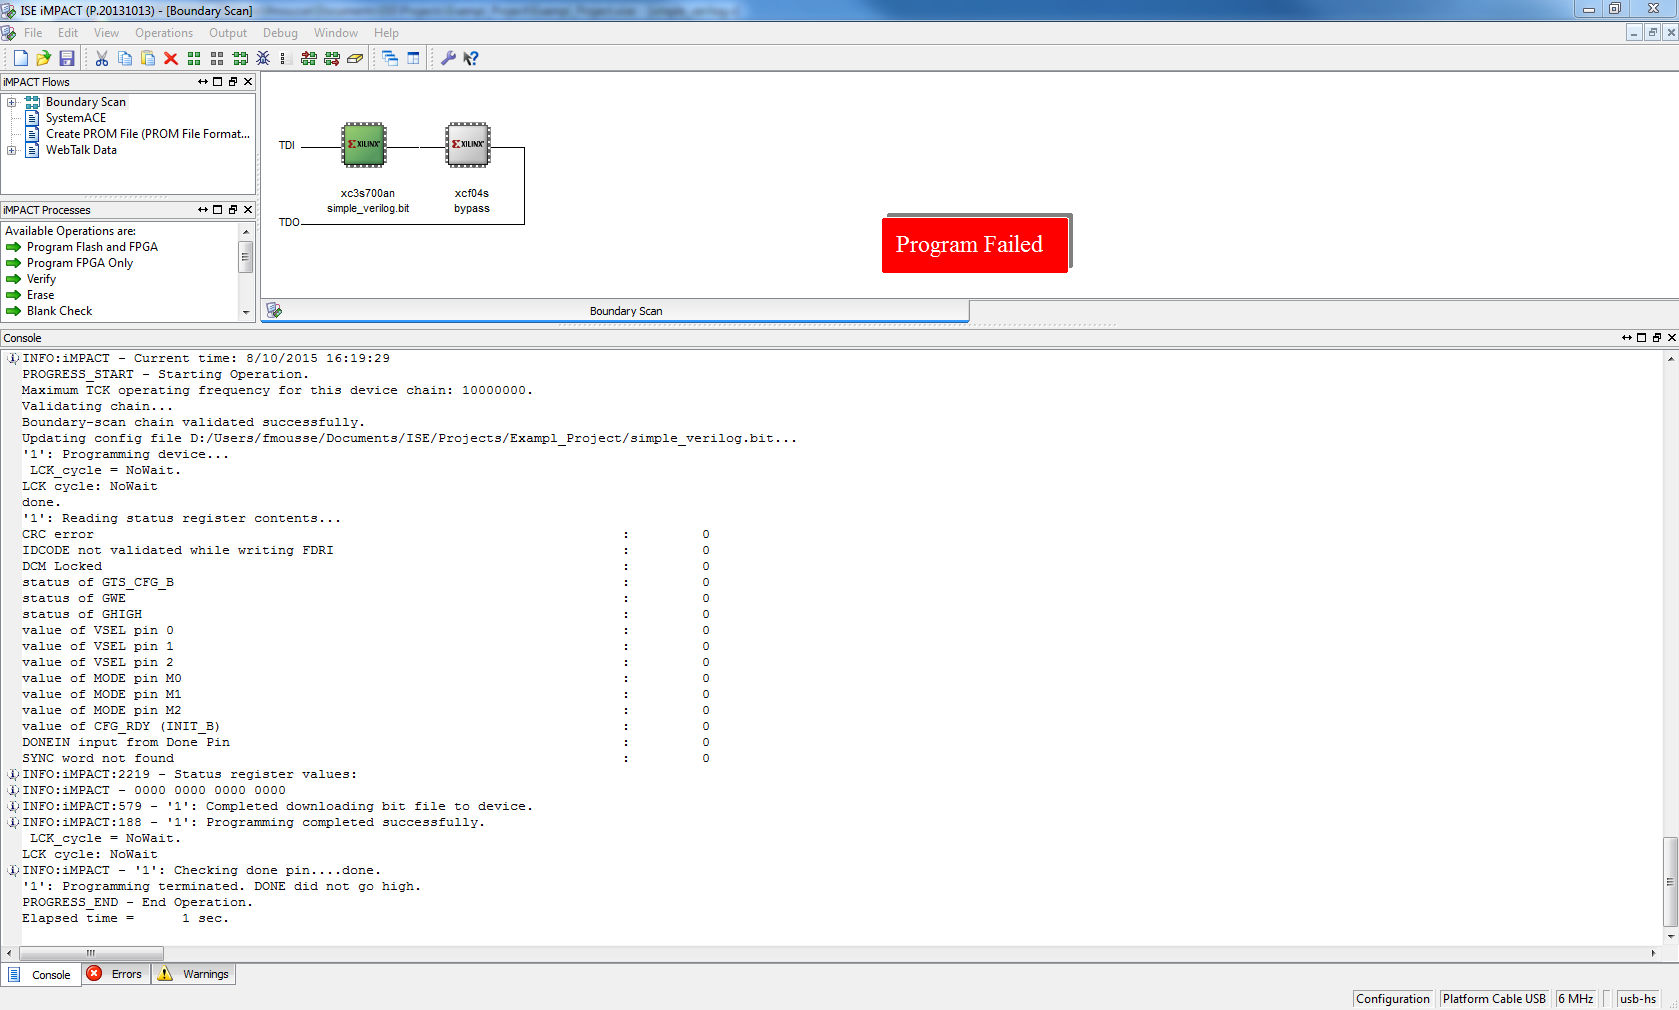Run Program FPGA Only operation
Screen dimensions: 1679x1010
point(80,263)
